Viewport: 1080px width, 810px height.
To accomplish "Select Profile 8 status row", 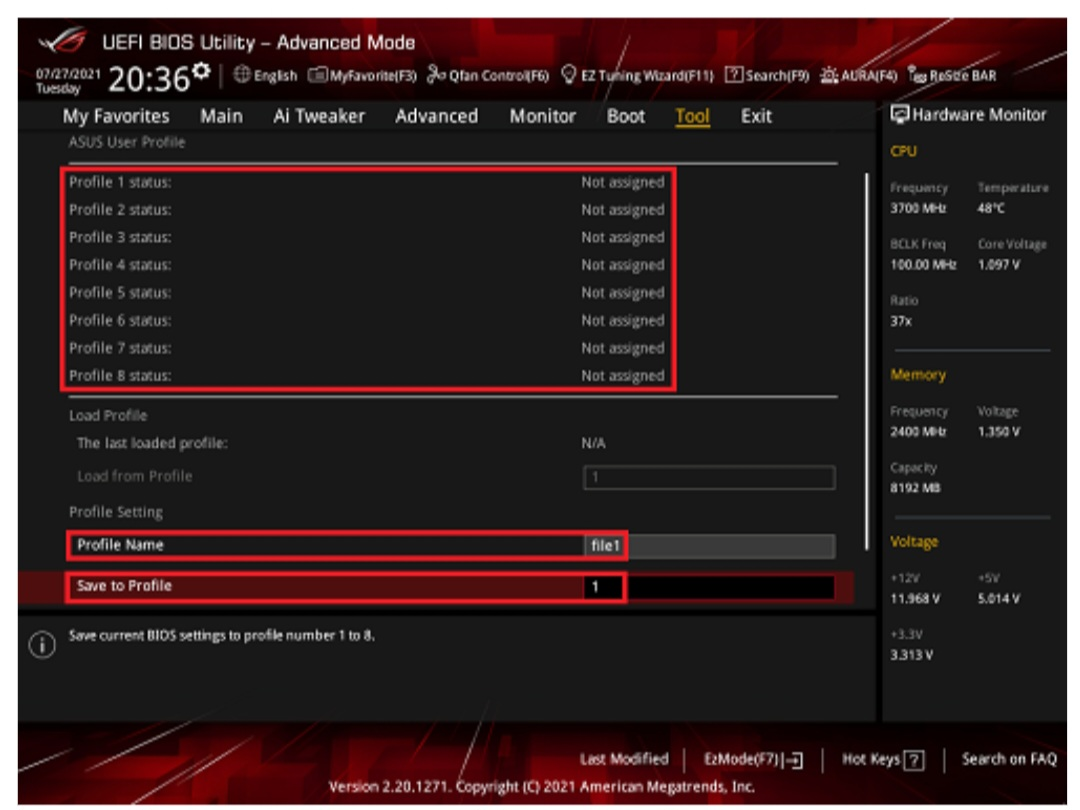I will (x=367, y=375).
